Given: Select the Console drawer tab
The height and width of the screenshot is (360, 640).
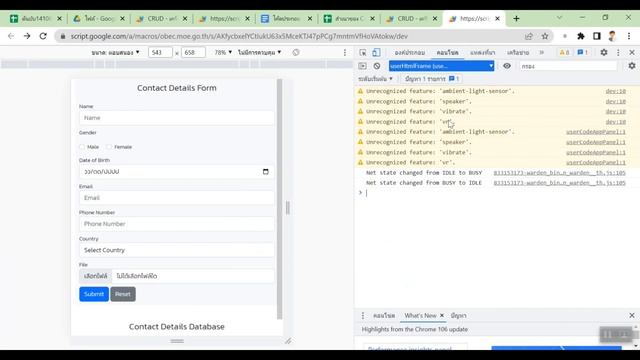Looking at the screenshot, I should pyautogui.click(x=384, y=316).
